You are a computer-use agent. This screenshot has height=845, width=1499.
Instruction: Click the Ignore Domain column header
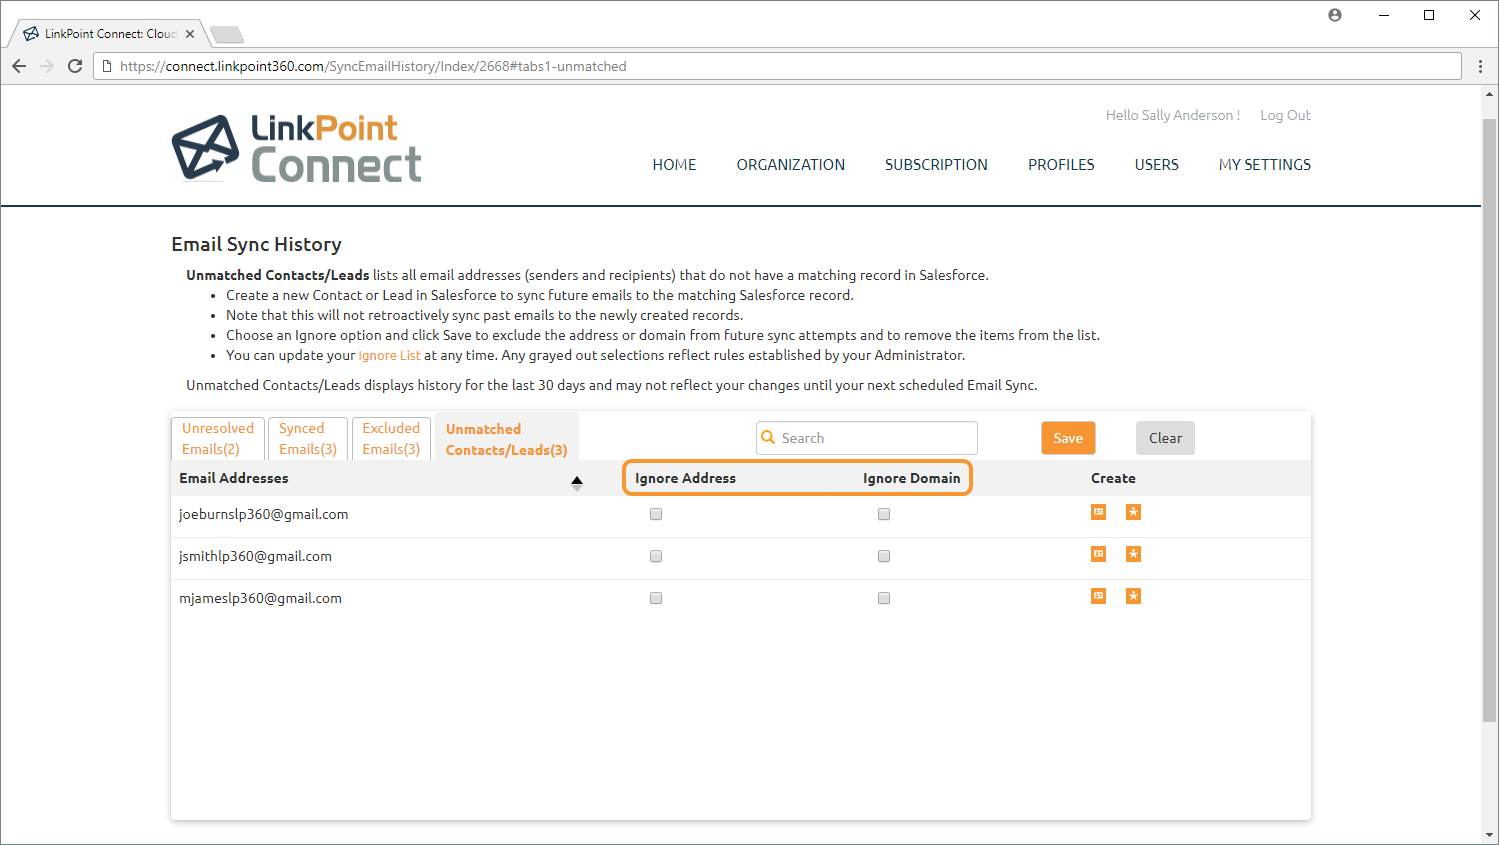point(912,478)
